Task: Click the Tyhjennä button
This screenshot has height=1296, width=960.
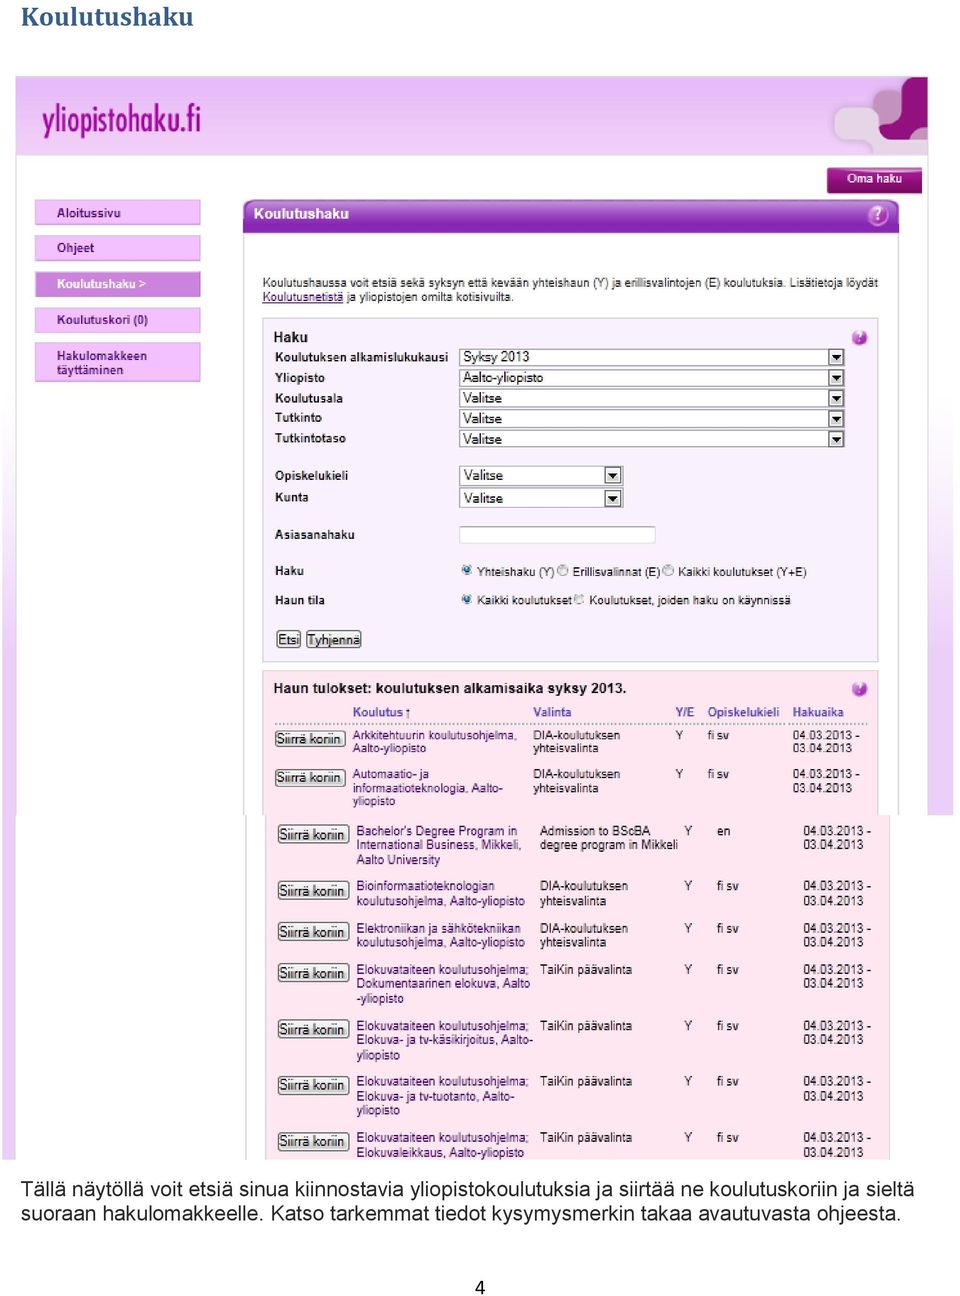Action: click(x=333, y=640)
